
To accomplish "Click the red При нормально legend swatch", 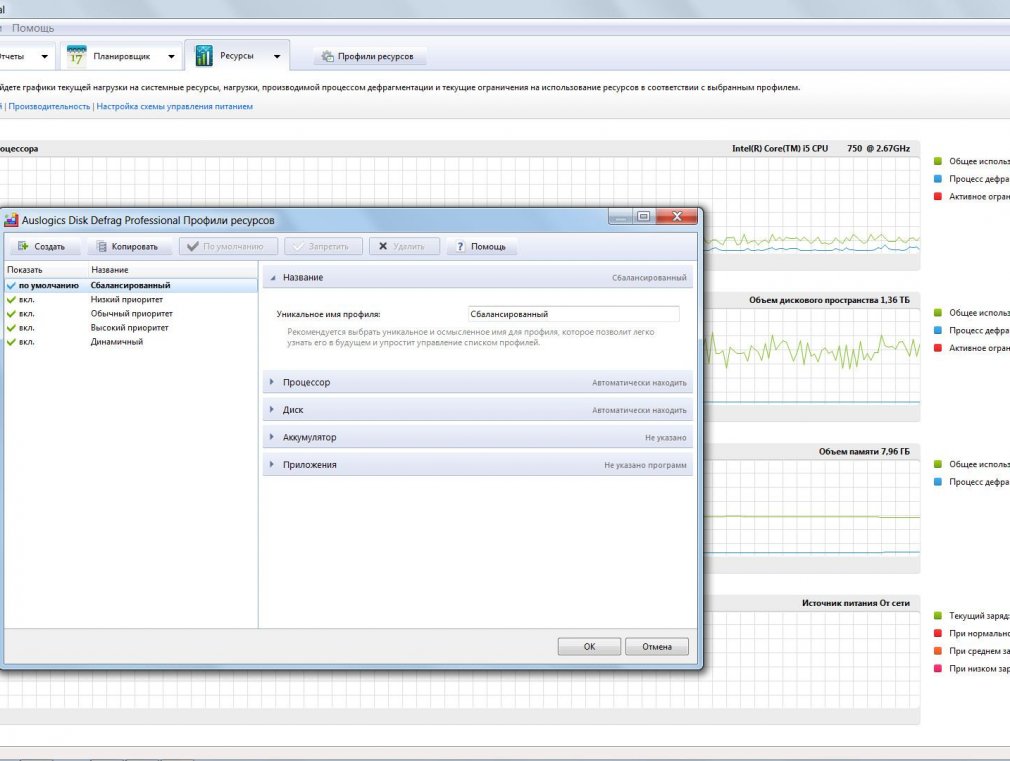I will pyautogui.click(x=938, y=633).
